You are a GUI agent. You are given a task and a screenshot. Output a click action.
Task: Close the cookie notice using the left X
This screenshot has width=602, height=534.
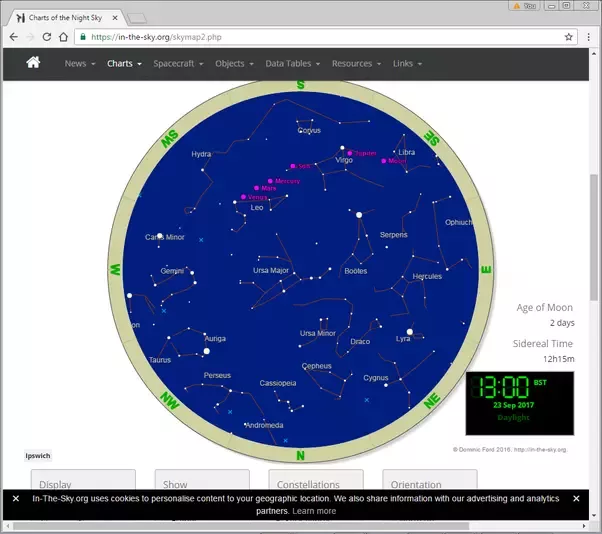pos(16,498)
